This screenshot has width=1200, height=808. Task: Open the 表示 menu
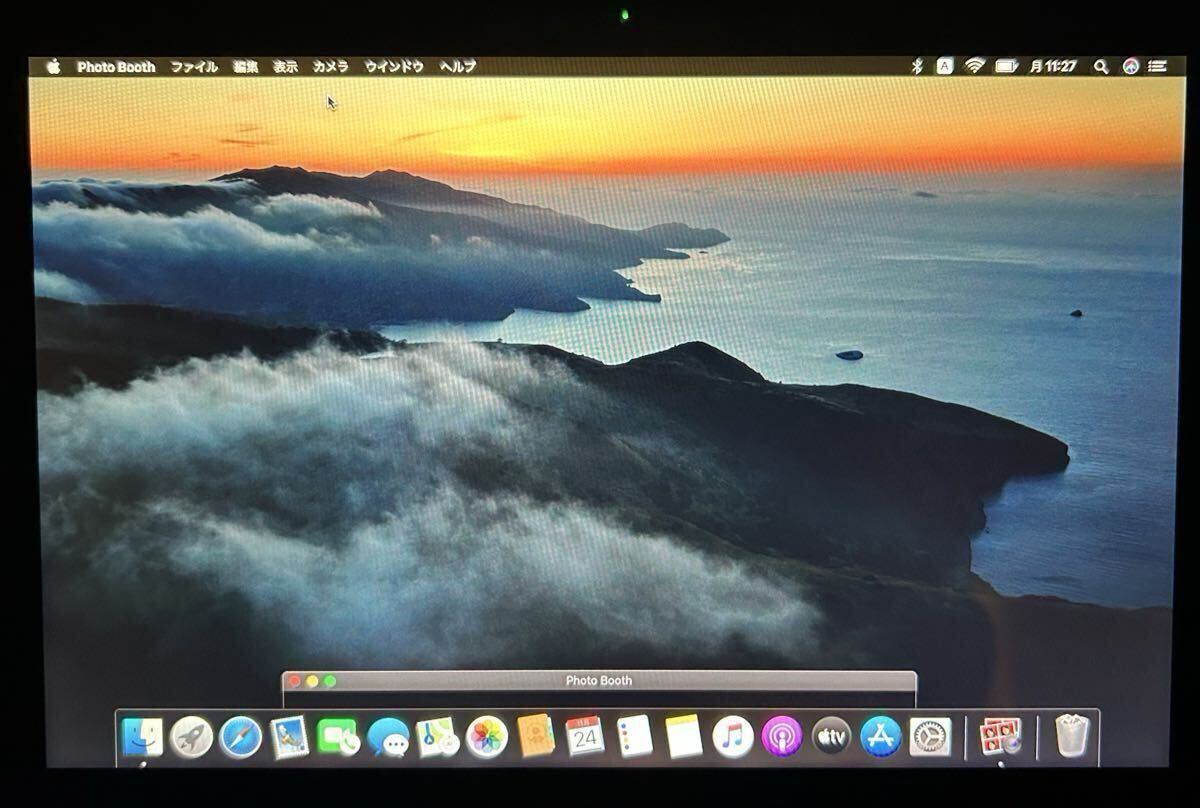point(286,67)
